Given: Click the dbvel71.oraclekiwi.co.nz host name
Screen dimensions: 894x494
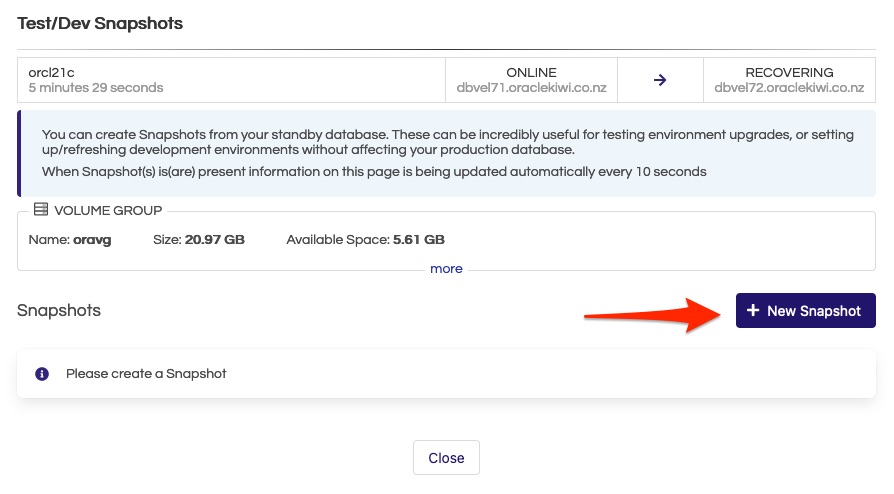Looking at the screenshot, I should [x=531, y=88].
